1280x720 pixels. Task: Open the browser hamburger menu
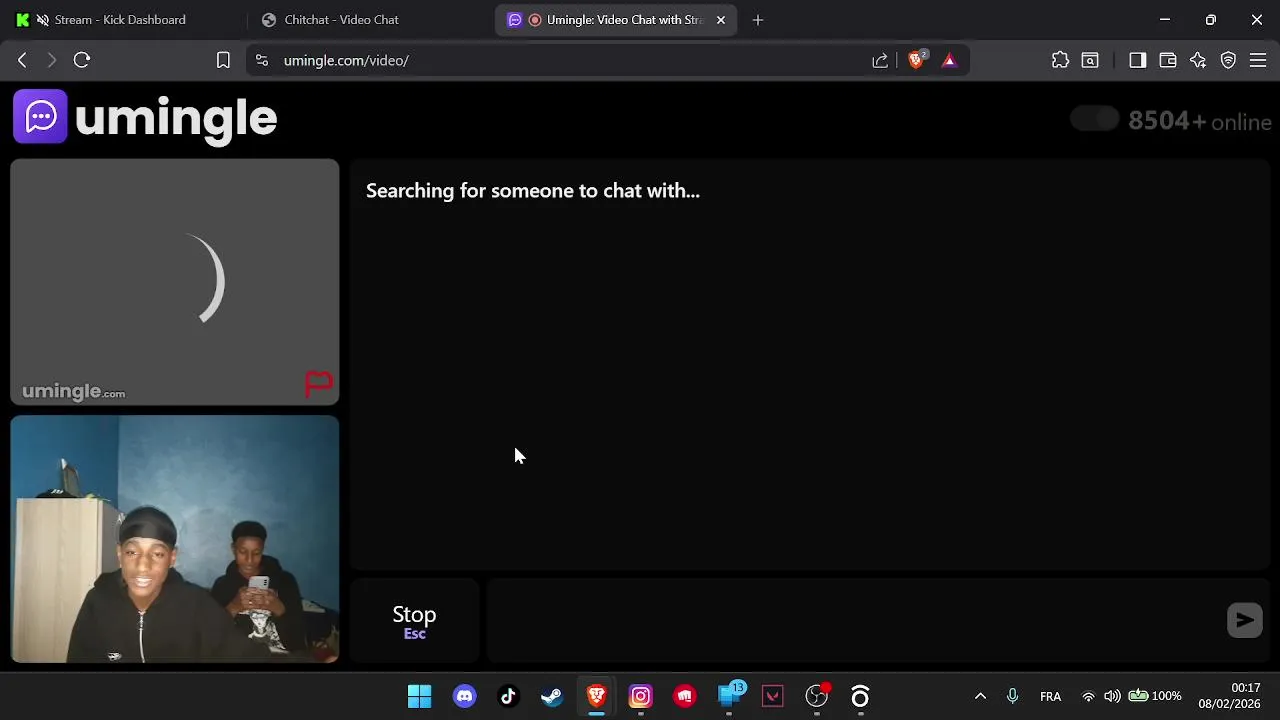[x=1258, y=60]
